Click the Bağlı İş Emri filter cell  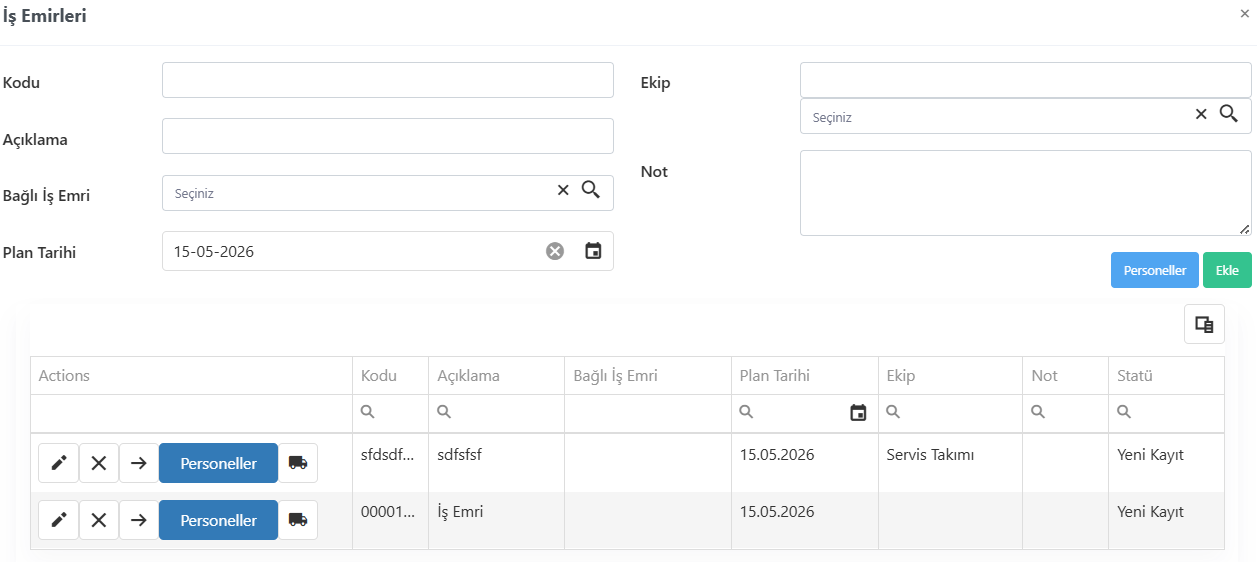pyautogui.click(x=648, y=413)
